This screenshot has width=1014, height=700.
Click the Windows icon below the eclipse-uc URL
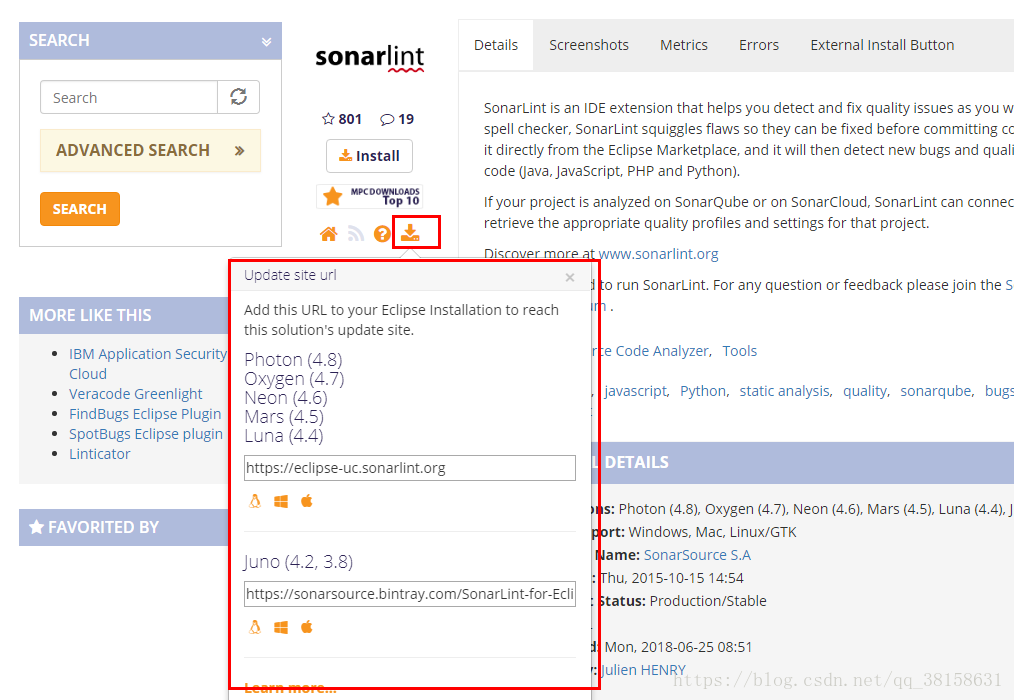pos(281,501)
